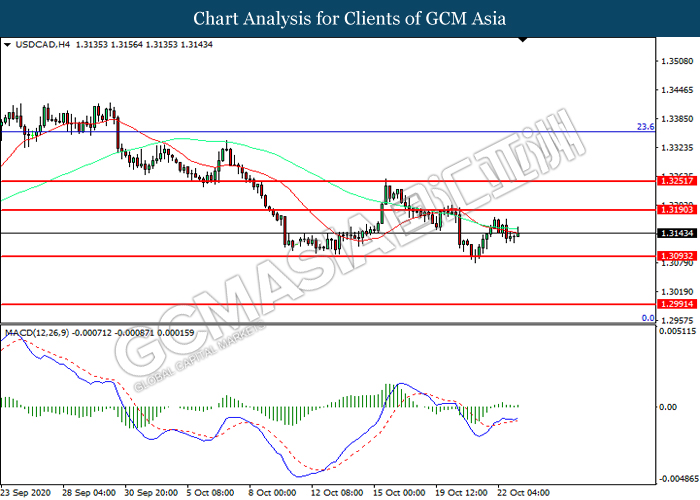
Task: Click the 1.33235 price axis value
Action: click(x=677, y=148)
